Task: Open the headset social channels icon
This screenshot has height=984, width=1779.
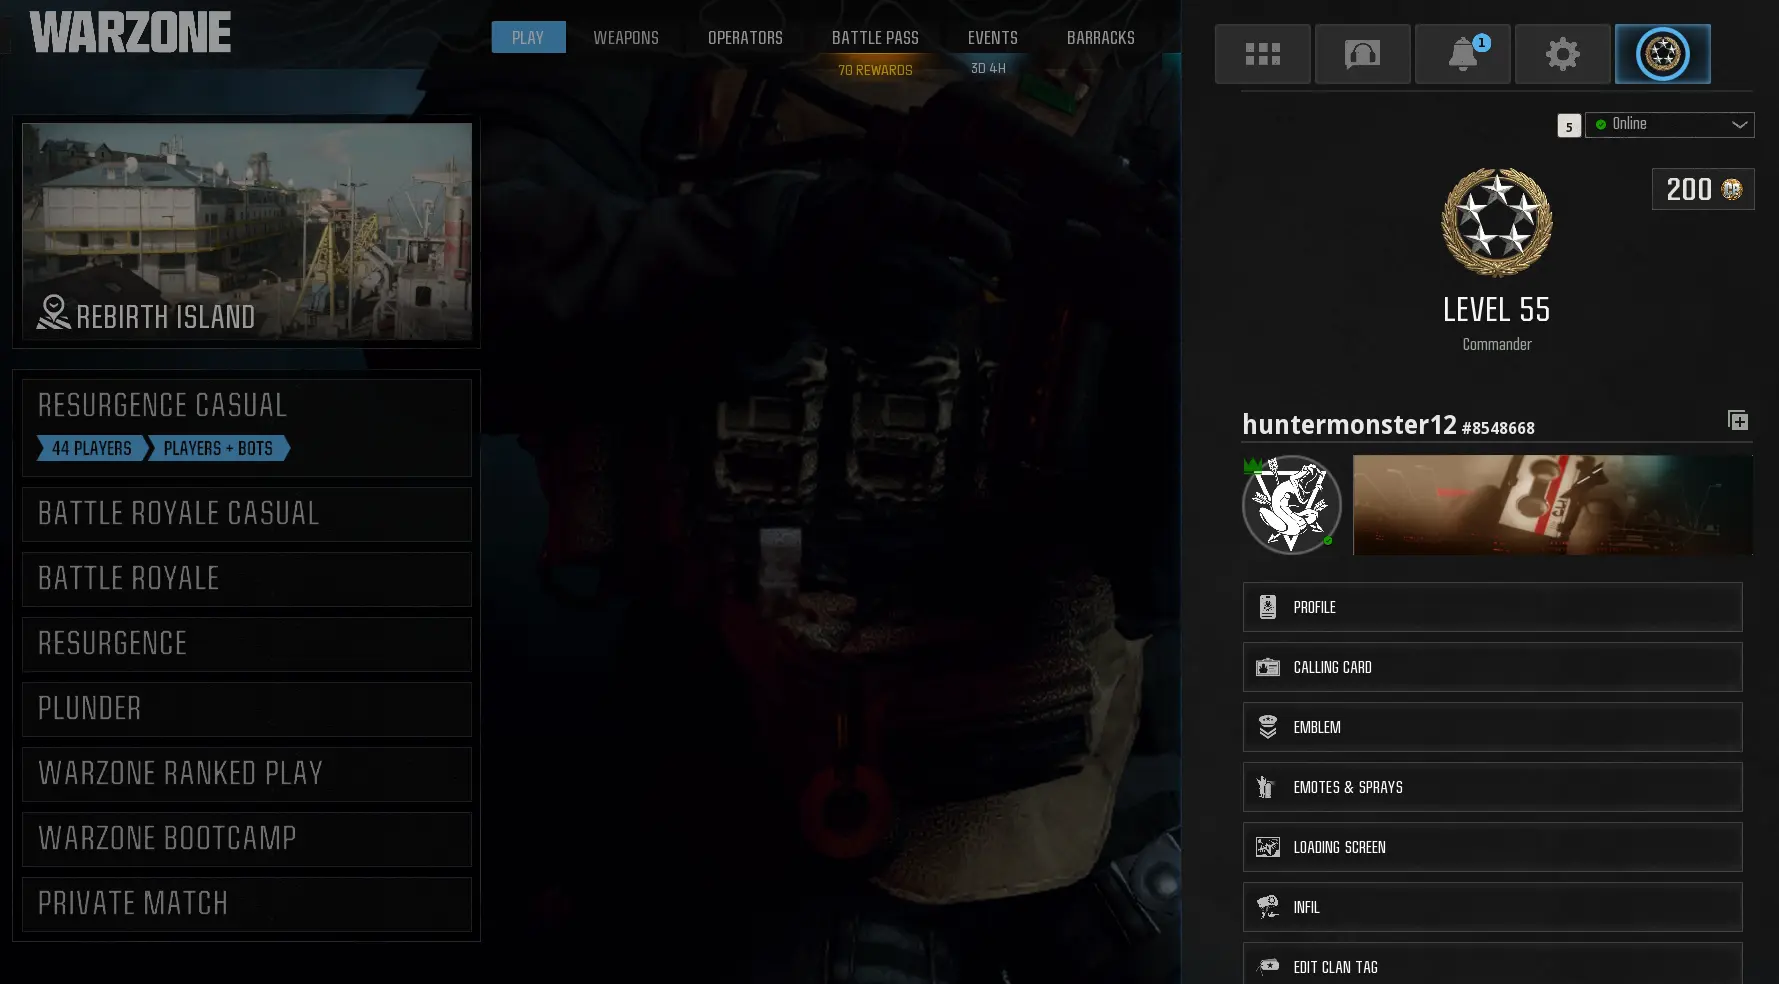Action: click(1362, 54)
